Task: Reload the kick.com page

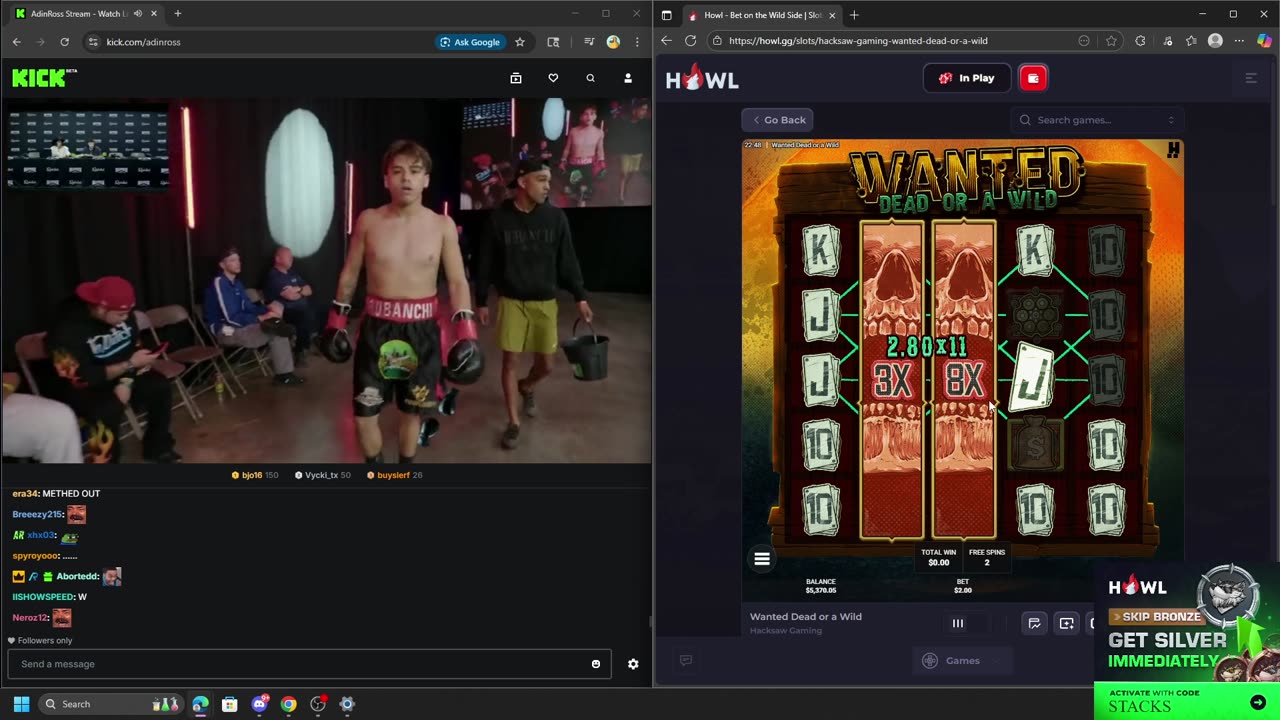Action: [x=64, y=42]
